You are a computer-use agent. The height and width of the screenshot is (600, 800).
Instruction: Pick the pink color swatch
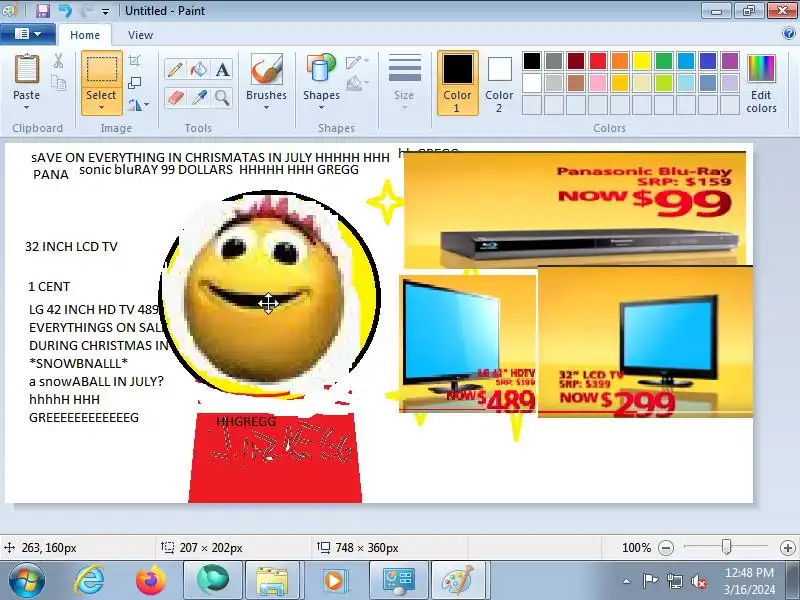point(598,83)
